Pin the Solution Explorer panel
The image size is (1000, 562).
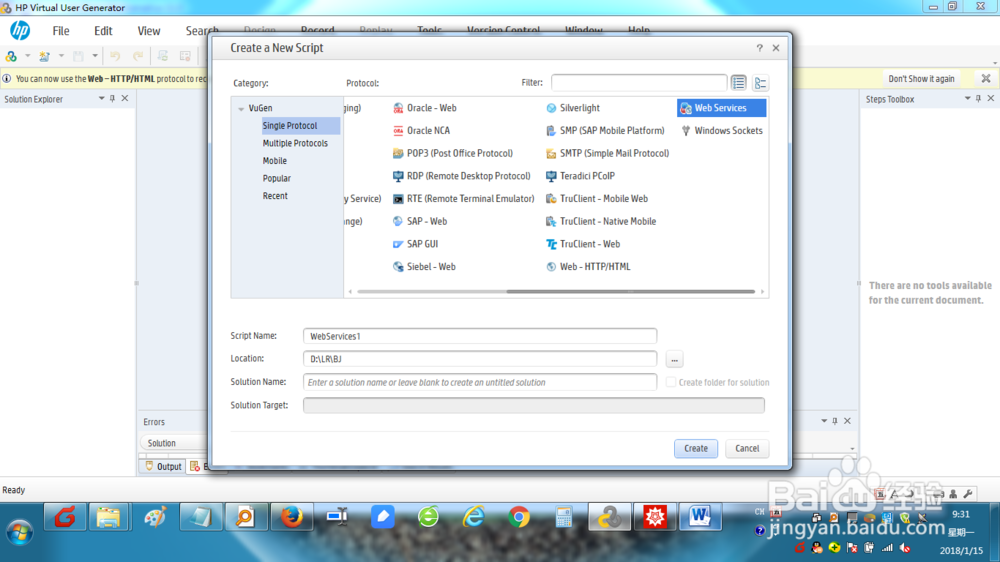[112, 99]
